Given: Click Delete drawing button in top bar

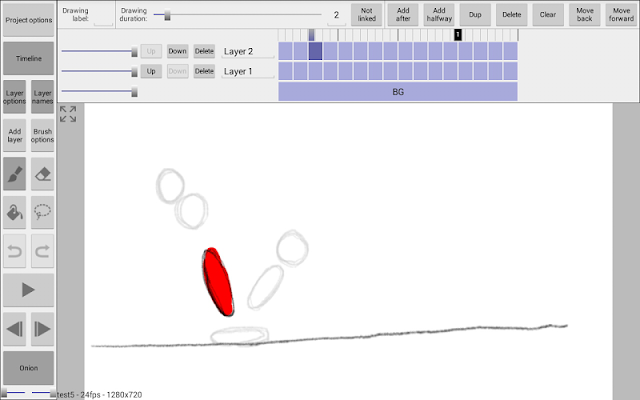Looking at the screenshot, I should pos(511,15).
